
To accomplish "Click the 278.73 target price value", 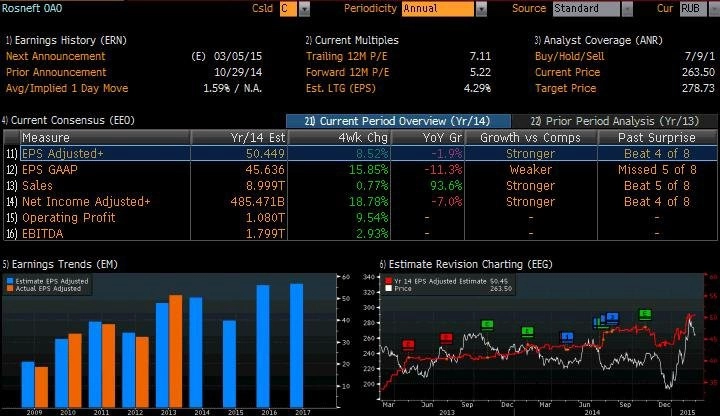I will click(698, 88).
